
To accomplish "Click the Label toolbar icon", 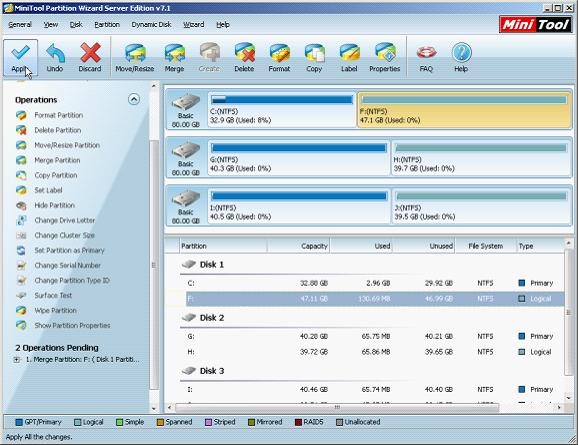I will pyautogui.click(x=349, y=57).
